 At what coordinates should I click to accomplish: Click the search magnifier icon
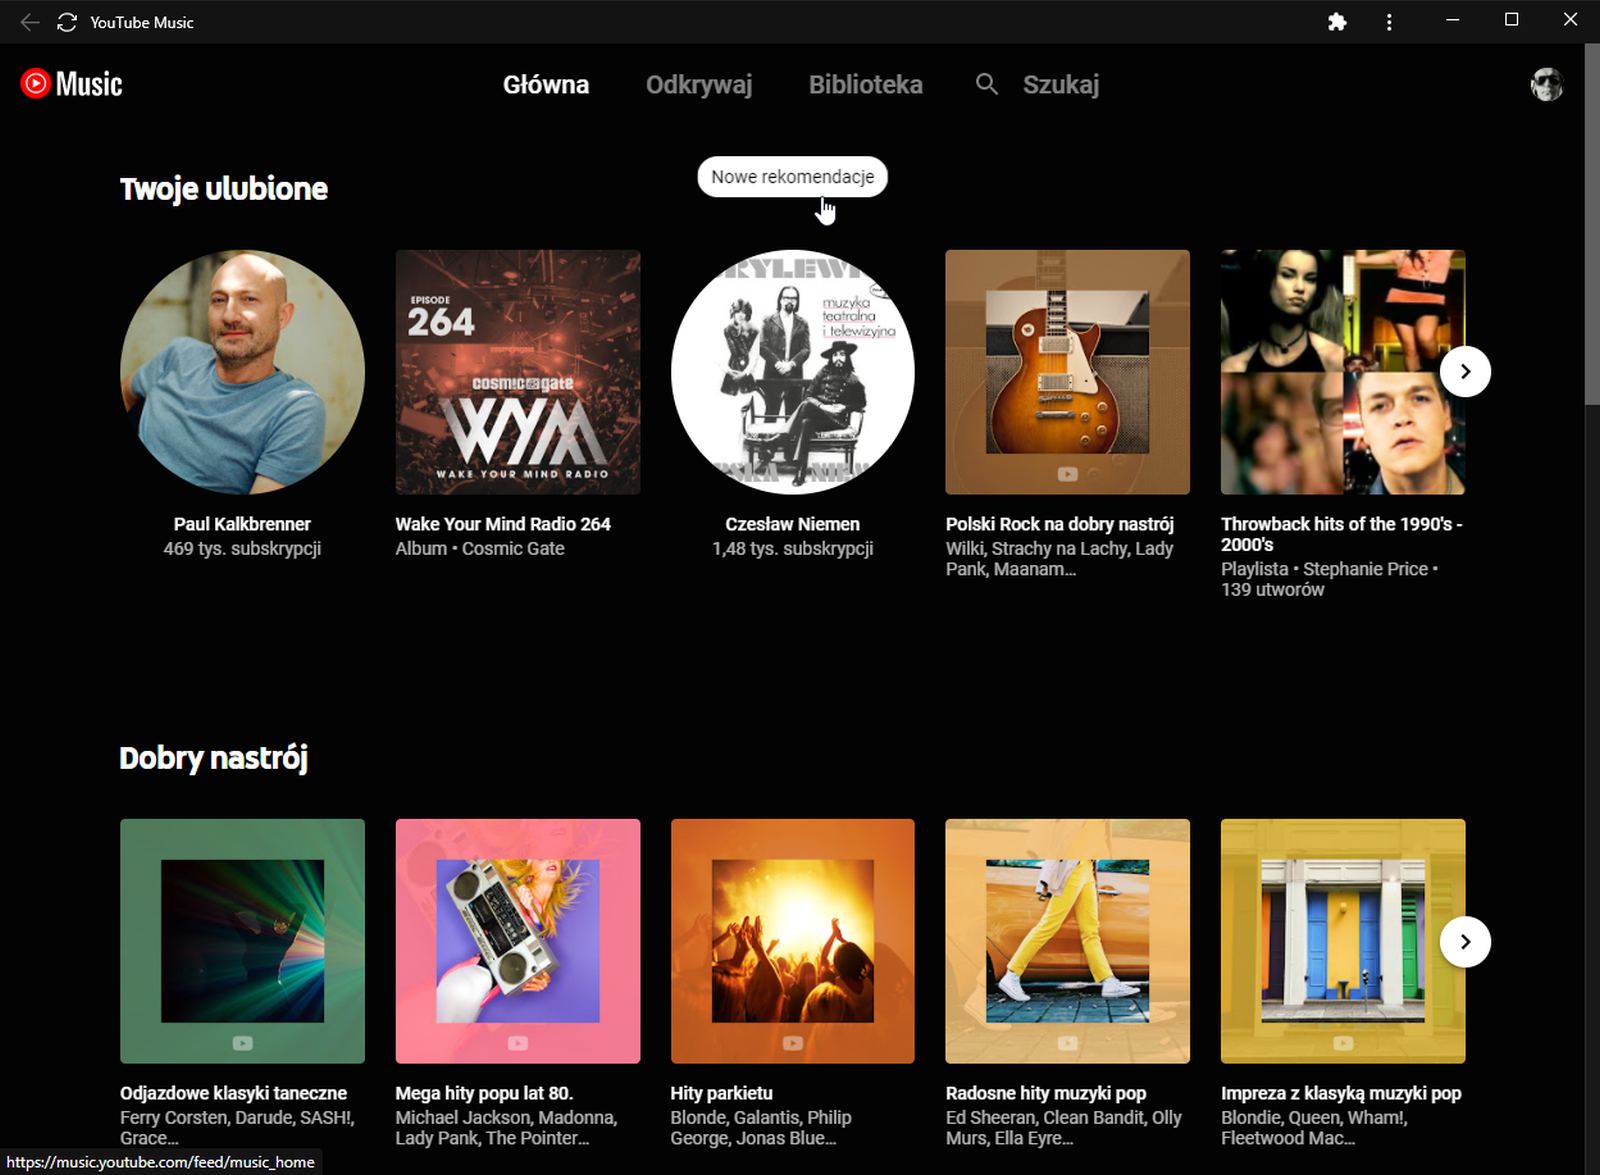987,84
